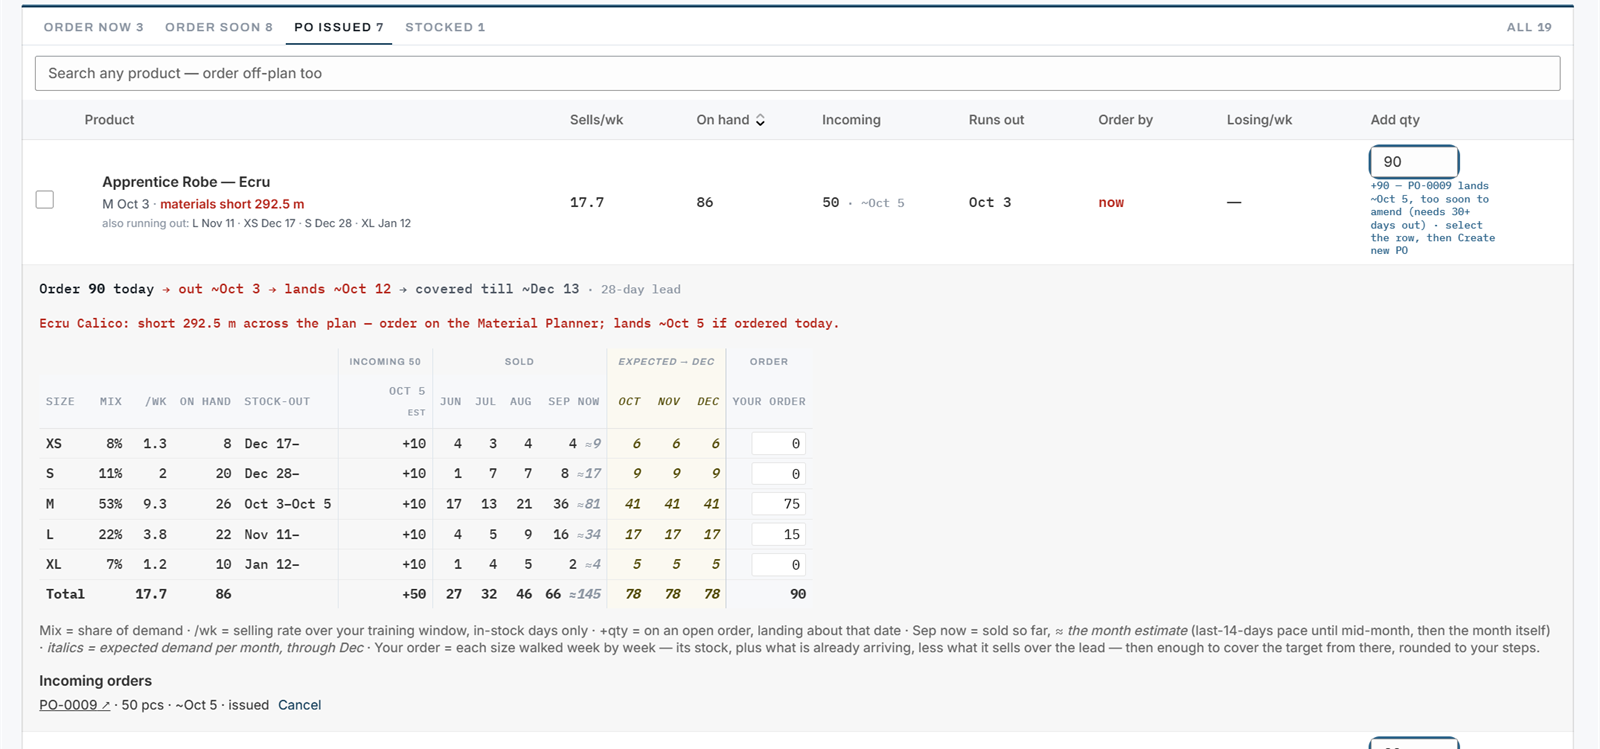Screen dimensions: 1600x749
Task: Edit XS size order quantity
Action: (778, 444)
